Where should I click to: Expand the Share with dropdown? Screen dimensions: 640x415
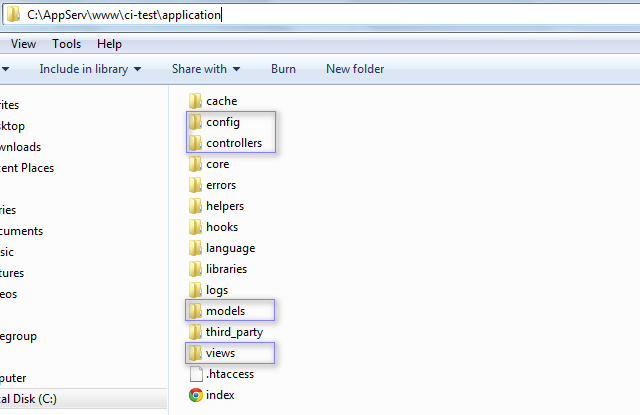point(206,69)
